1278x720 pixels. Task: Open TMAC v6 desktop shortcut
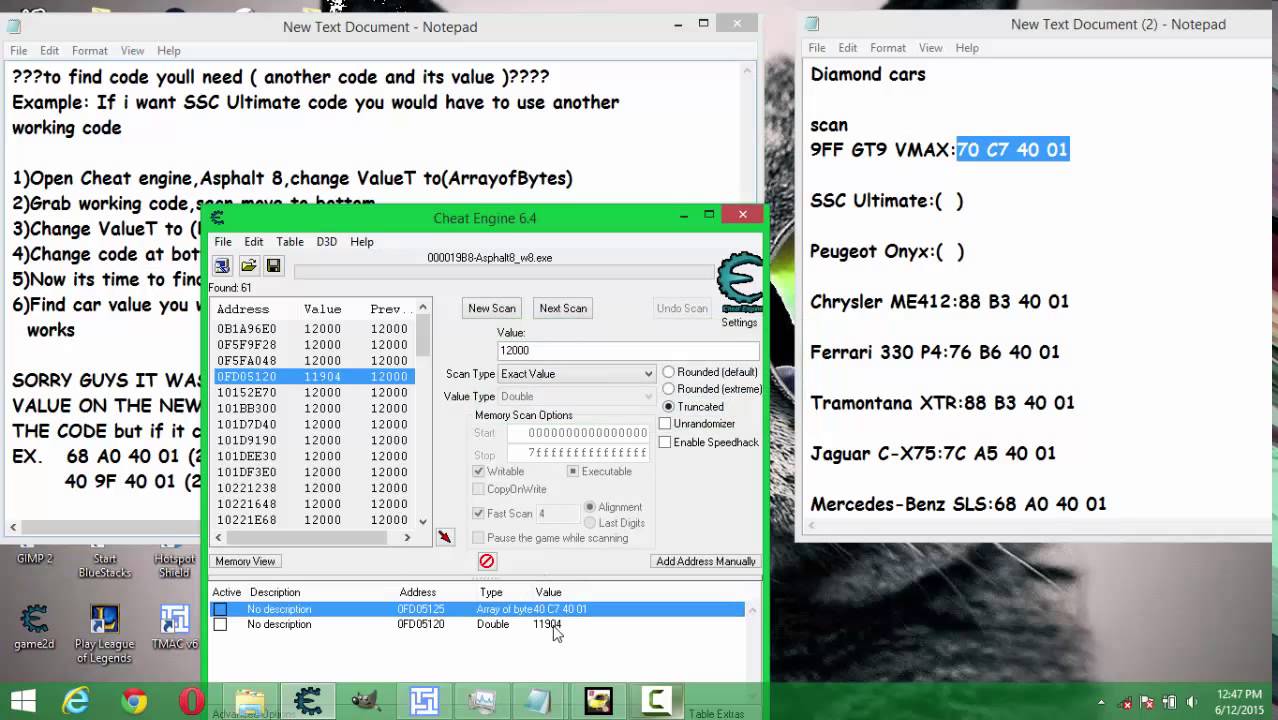(174, 627)
